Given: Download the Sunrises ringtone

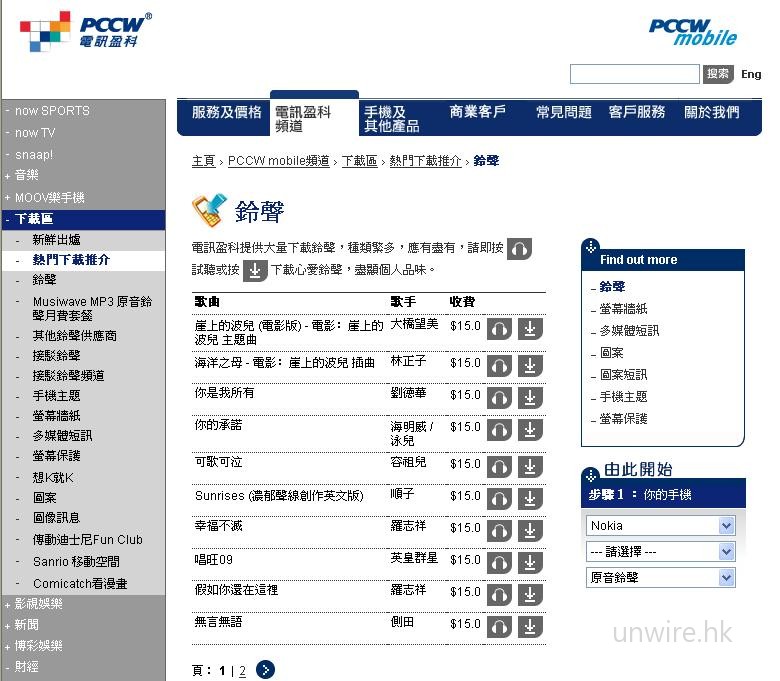Looking at the screenshot, I should 530,499.
